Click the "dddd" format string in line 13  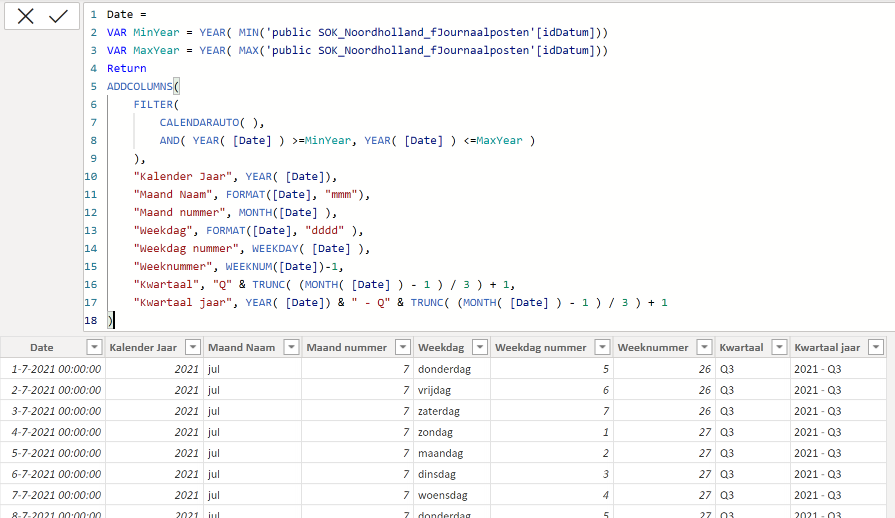(325, 230)
